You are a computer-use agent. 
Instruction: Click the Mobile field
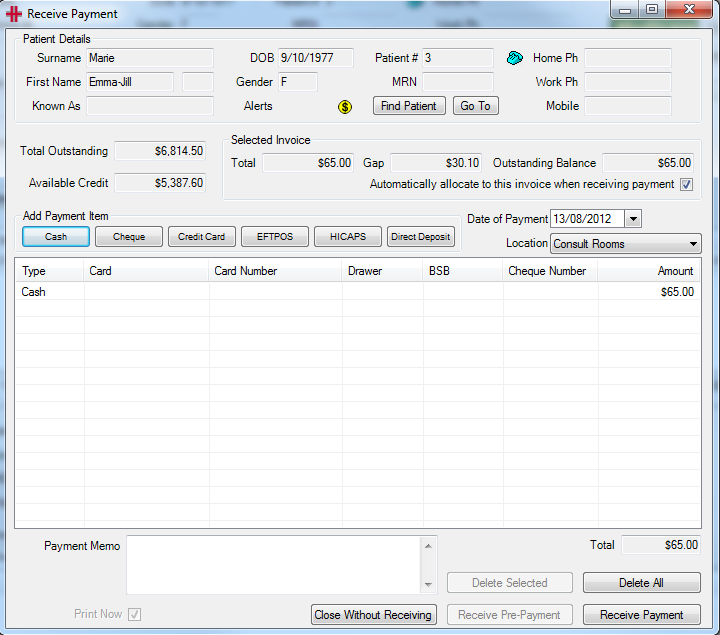pyautogui.click(x=628, y=106)
